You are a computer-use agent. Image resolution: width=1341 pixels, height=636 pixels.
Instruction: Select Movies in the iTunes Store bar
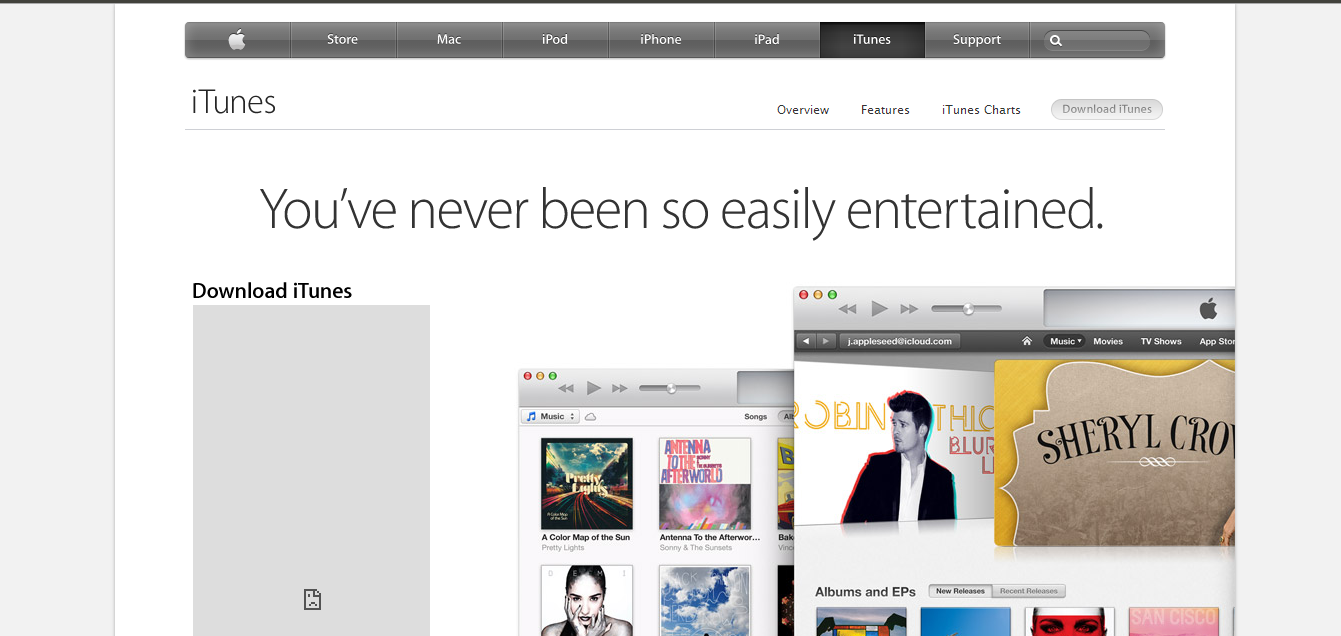pos(1108,341)
